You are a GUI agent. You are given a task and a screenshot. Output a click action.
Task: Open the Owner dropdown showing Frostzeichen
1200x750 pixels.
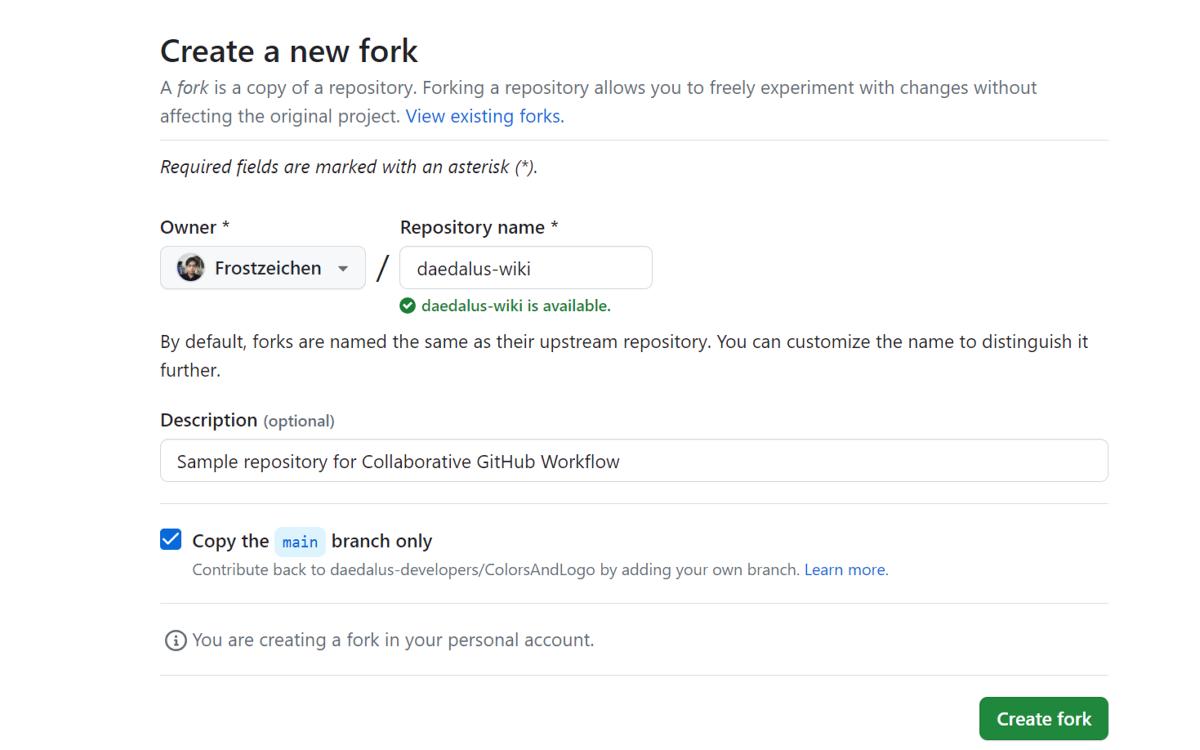tap(263, 268)
